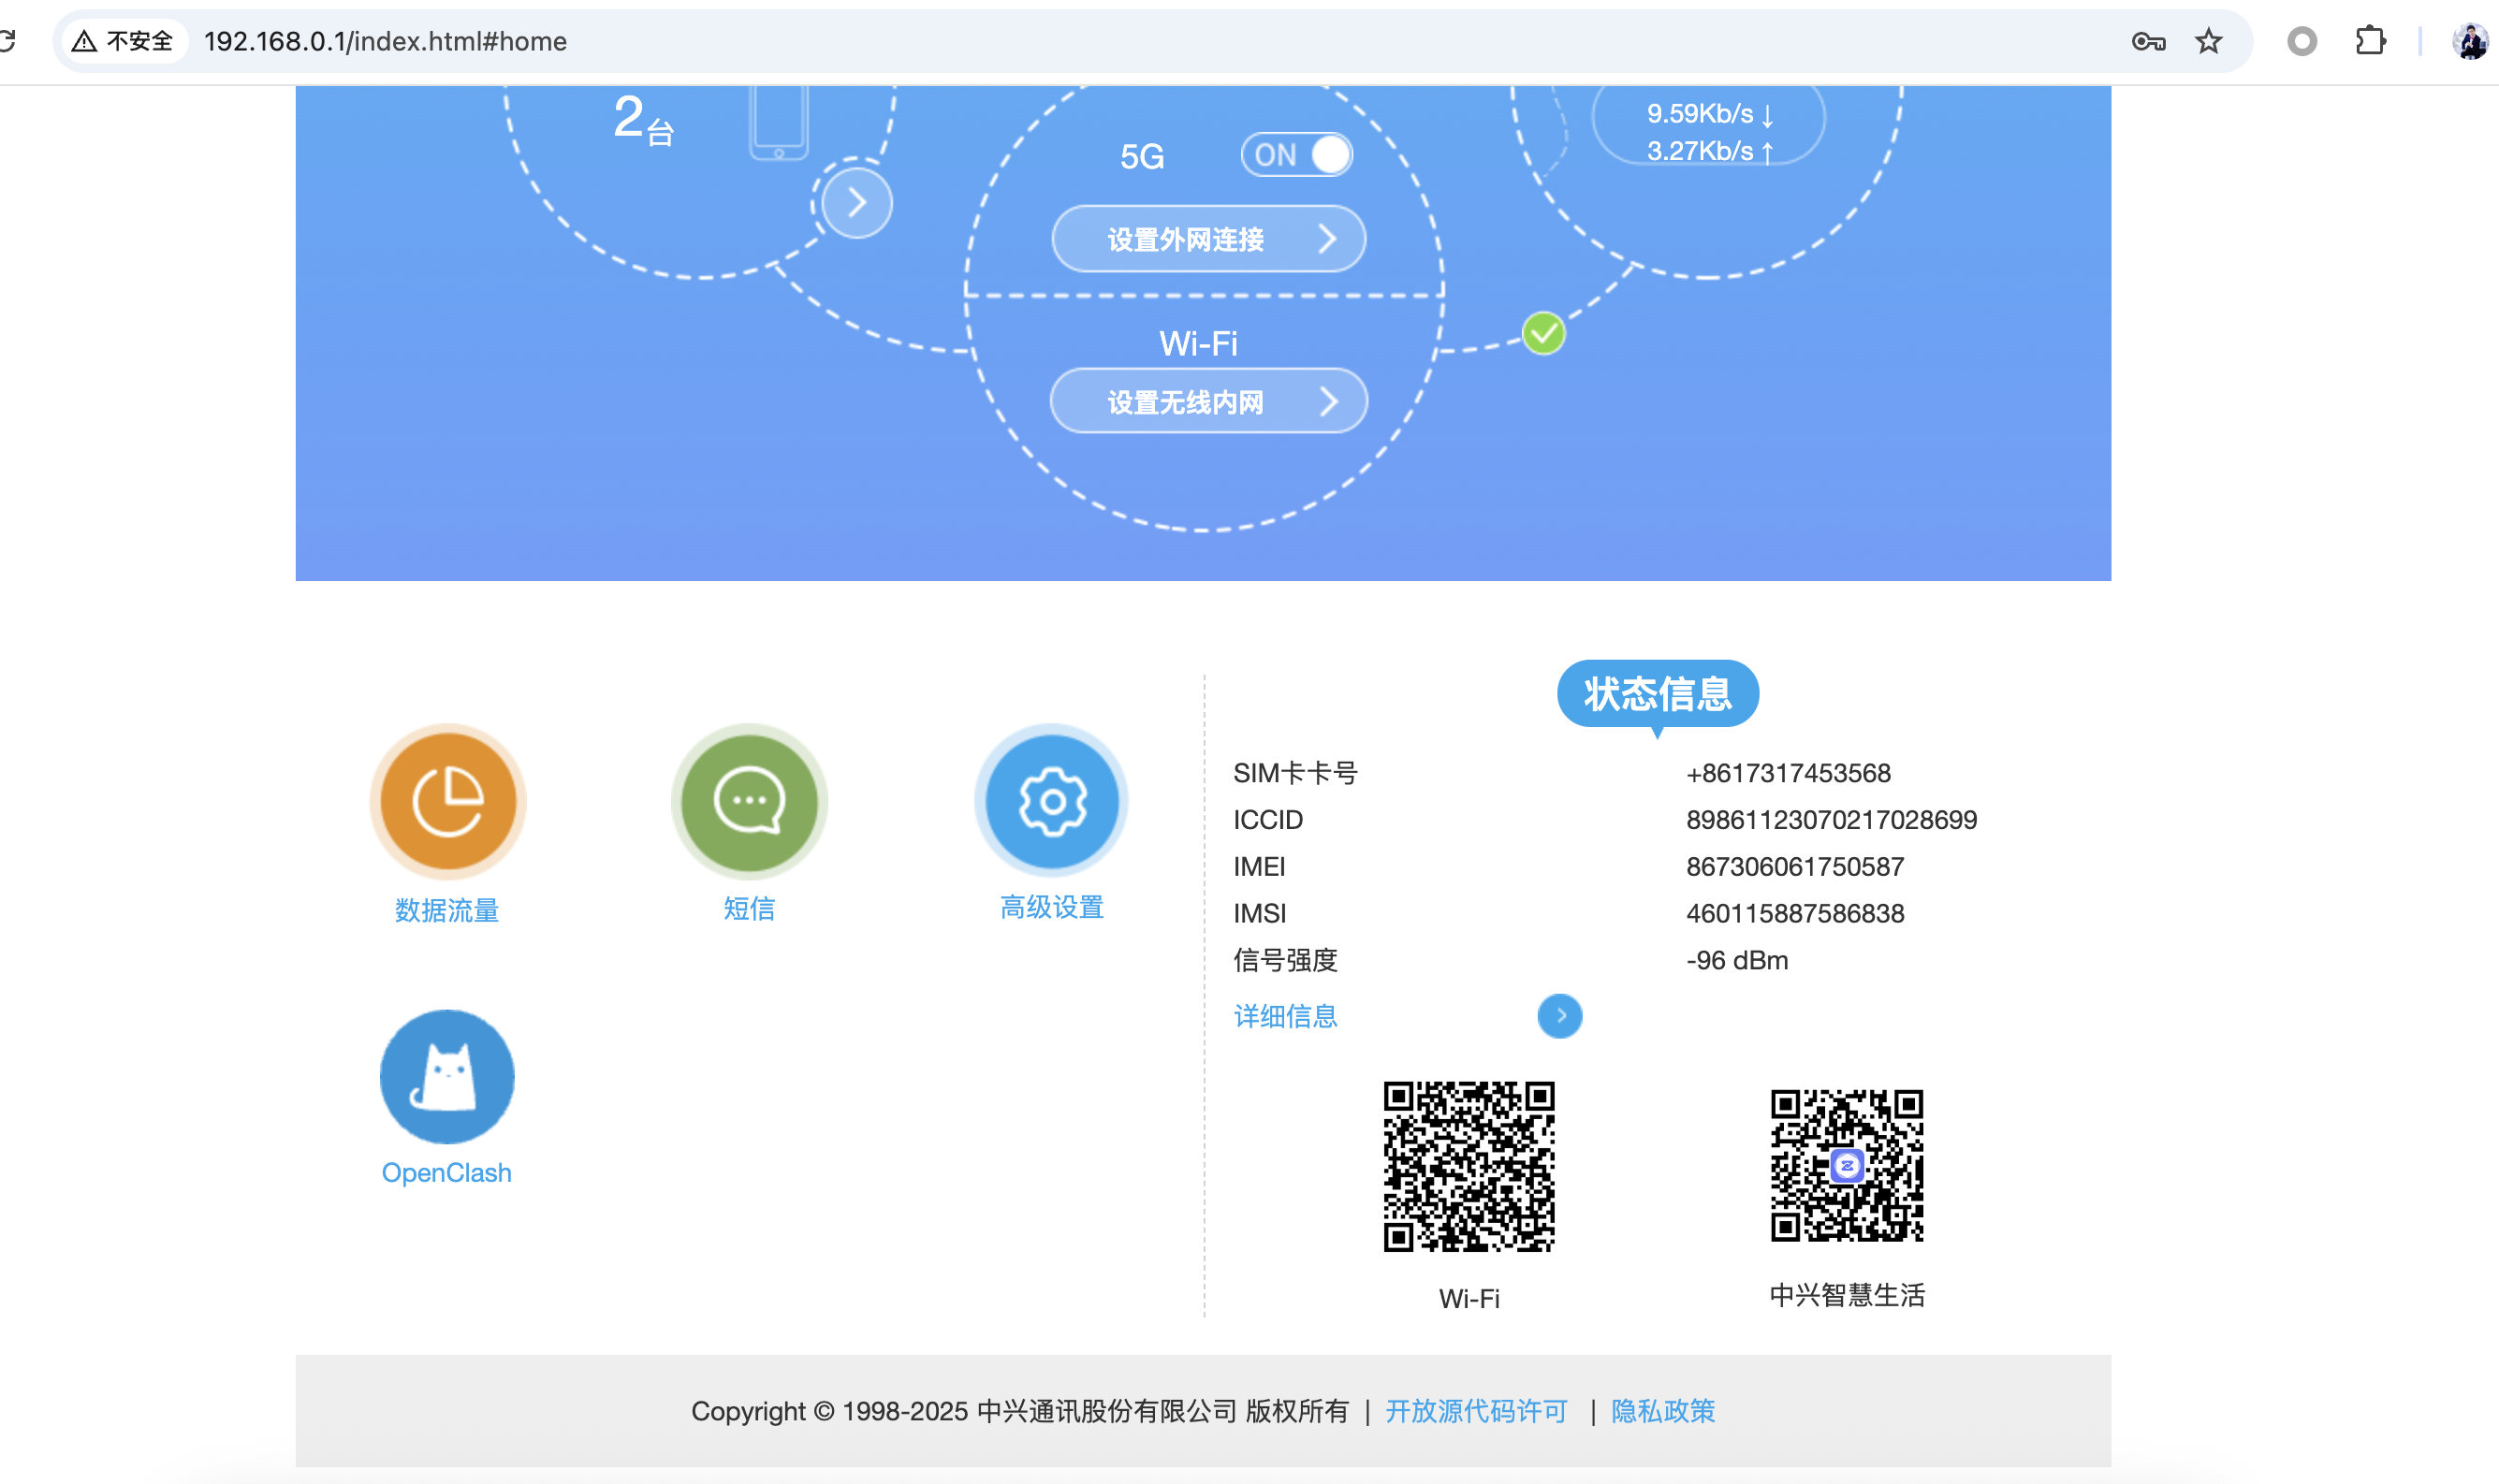
Task: Click the Wi-Fi heading in center circle
Action: [1198, 344]
